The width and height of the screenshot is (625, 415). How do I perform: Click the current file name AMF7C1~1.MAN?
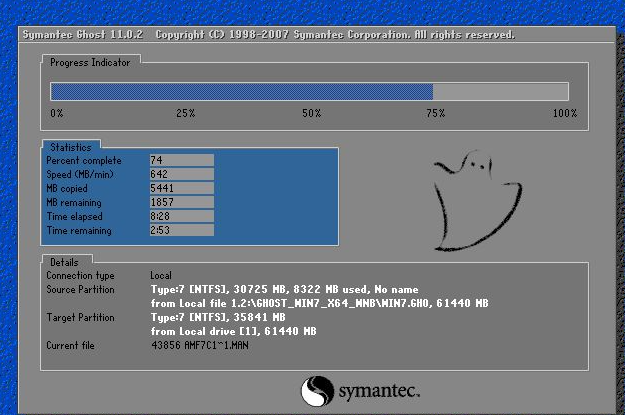point(216,345)
